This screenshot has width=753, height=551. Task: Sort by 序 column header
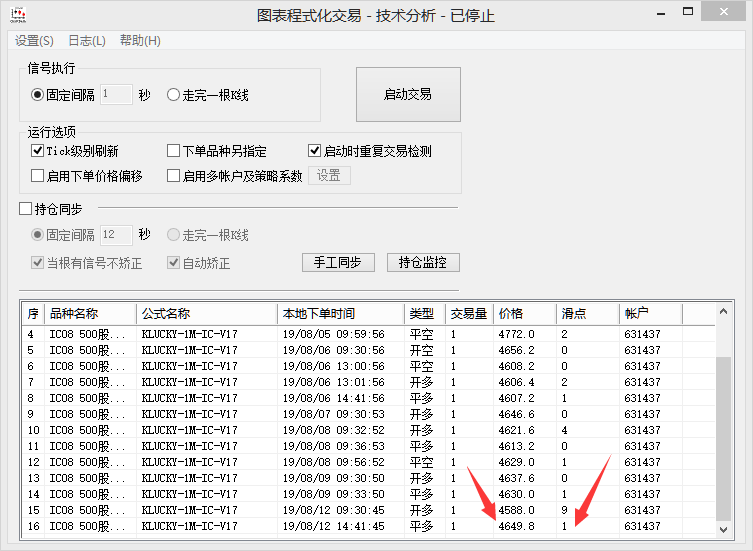point(33,314)
